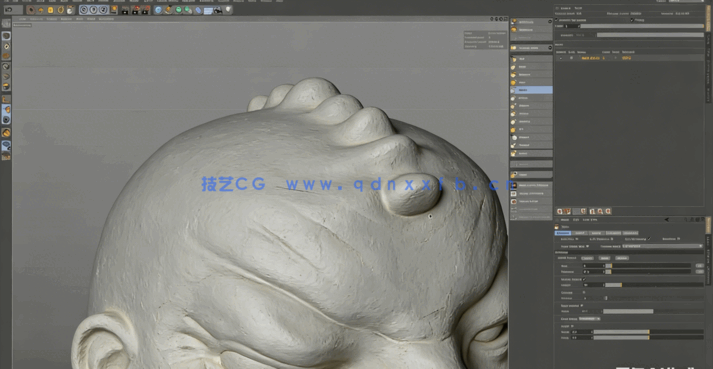Select the Grab sculpt brush
The height and width of the screenshot is (369, 713).
pyautogui.click(x=531, y=67)
